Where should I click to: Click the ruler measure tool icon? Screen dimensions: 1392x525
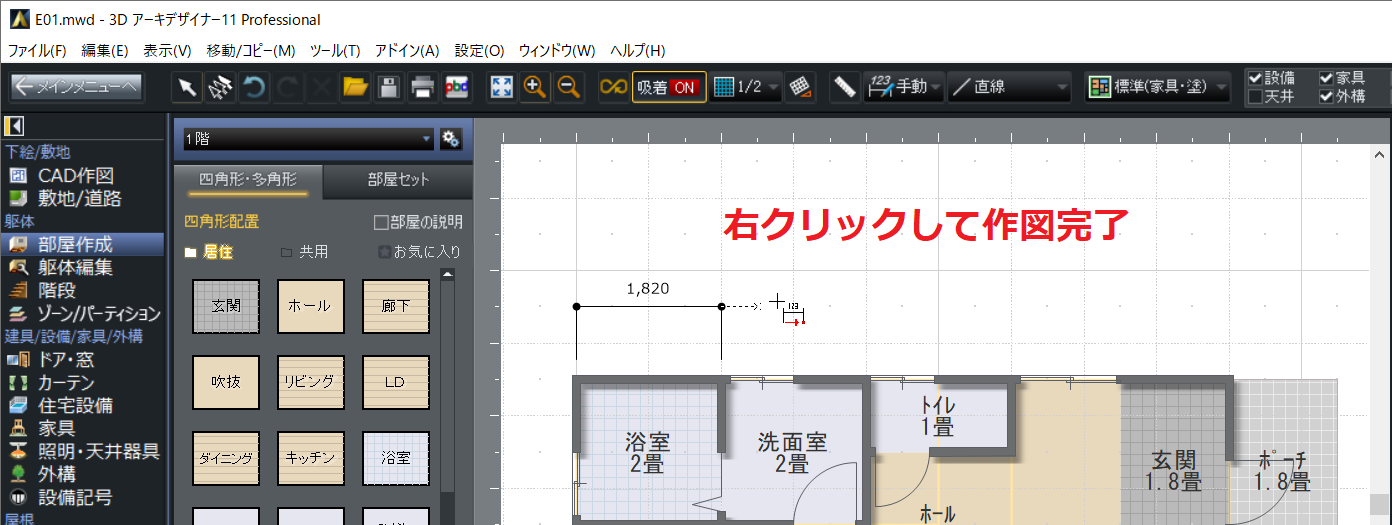click(x=845, y=87)
